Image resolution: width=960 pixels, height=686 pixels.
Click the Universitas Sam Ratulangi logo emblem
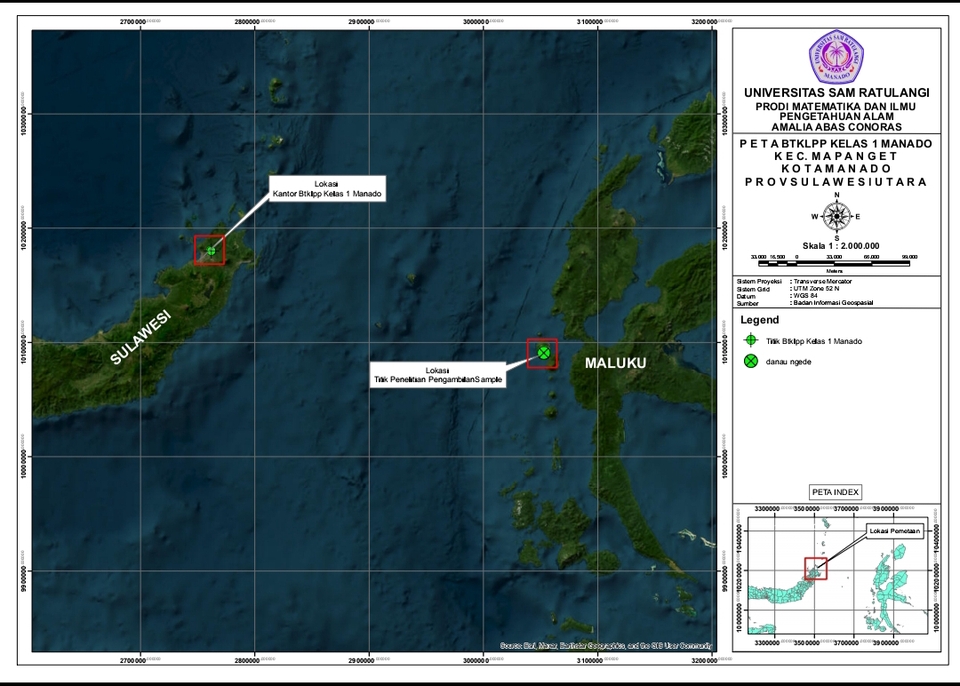coord(836,56)
